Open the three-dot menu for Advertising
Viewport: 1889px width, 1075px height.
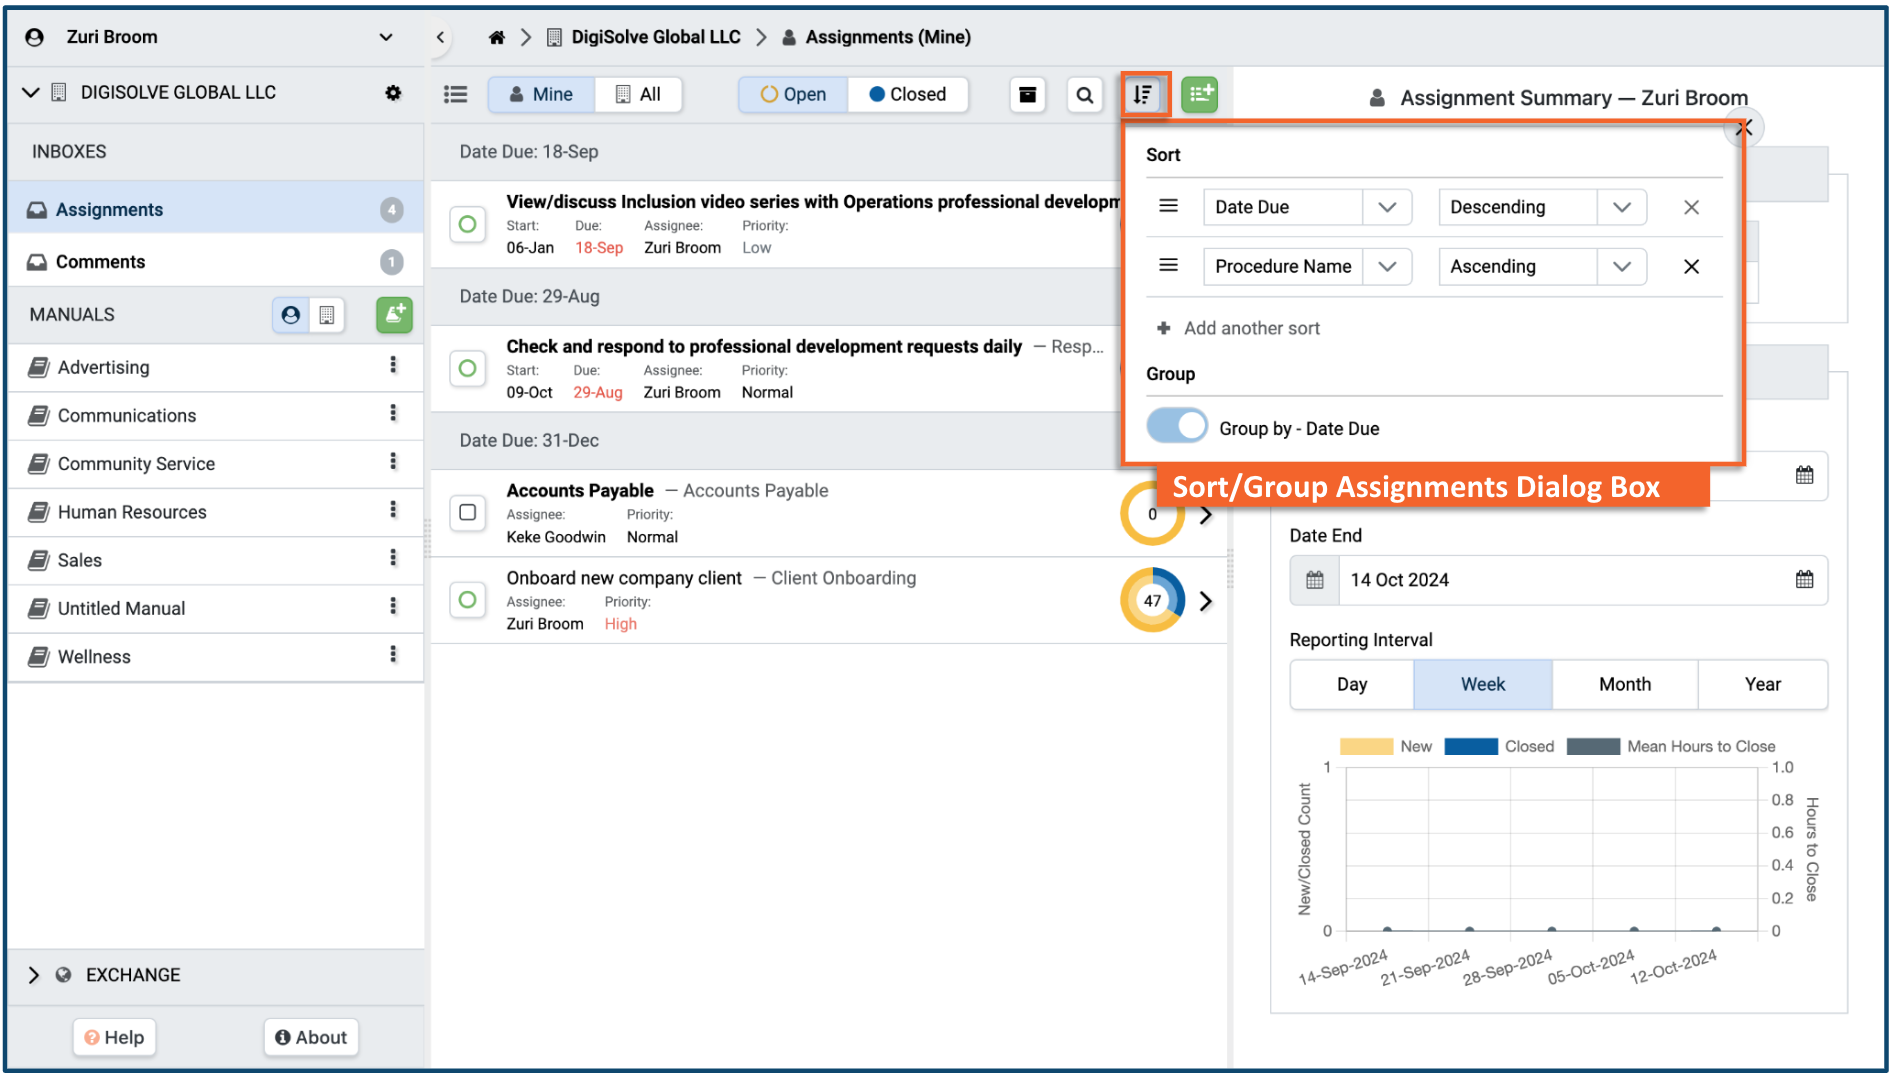(x=393, y=366)
